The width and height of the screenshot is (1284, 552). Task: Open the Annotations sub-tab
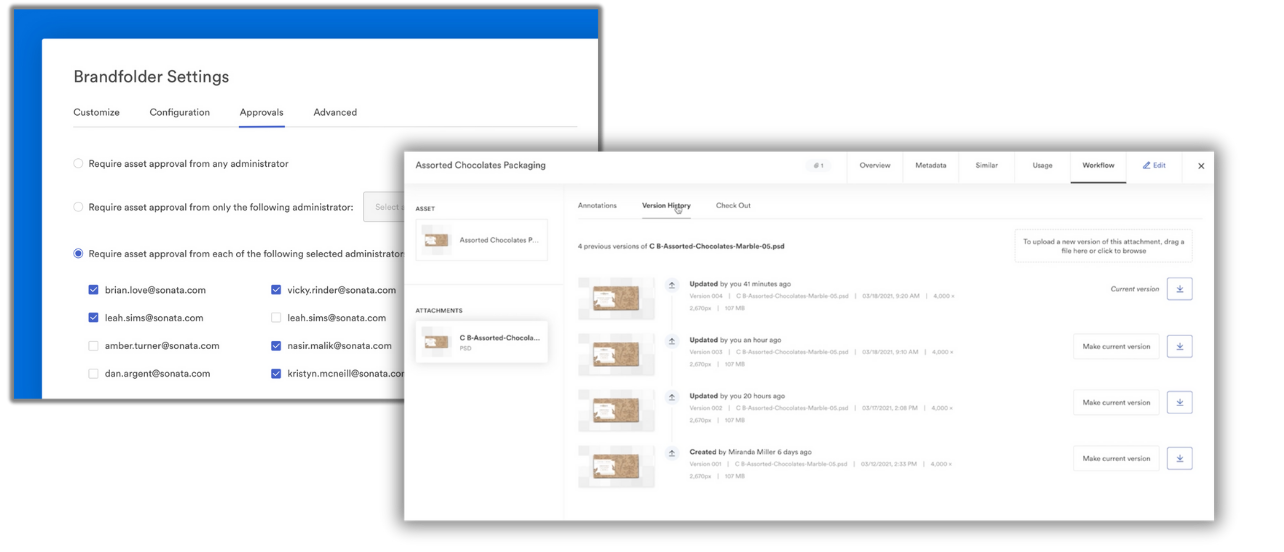[x=597, y=205]
